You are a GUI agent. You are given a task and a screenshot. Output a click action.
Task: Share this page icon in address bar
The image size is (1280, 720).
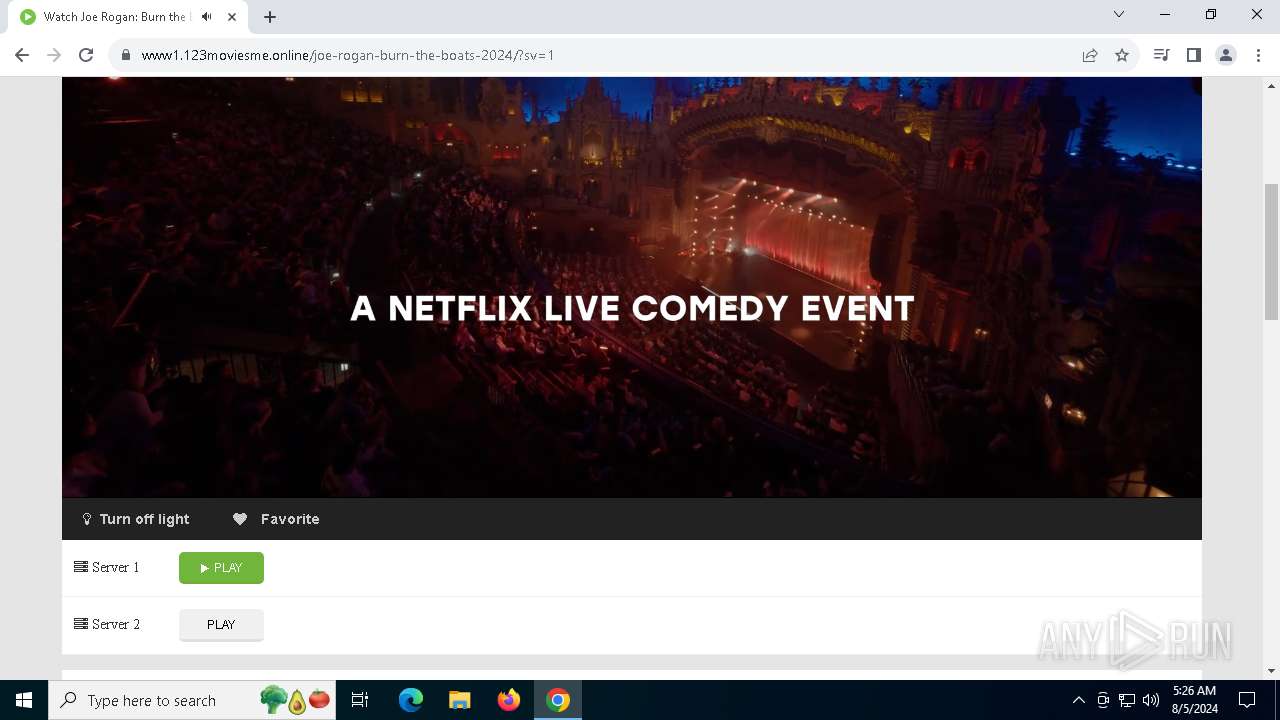(x=1090, y=55)
